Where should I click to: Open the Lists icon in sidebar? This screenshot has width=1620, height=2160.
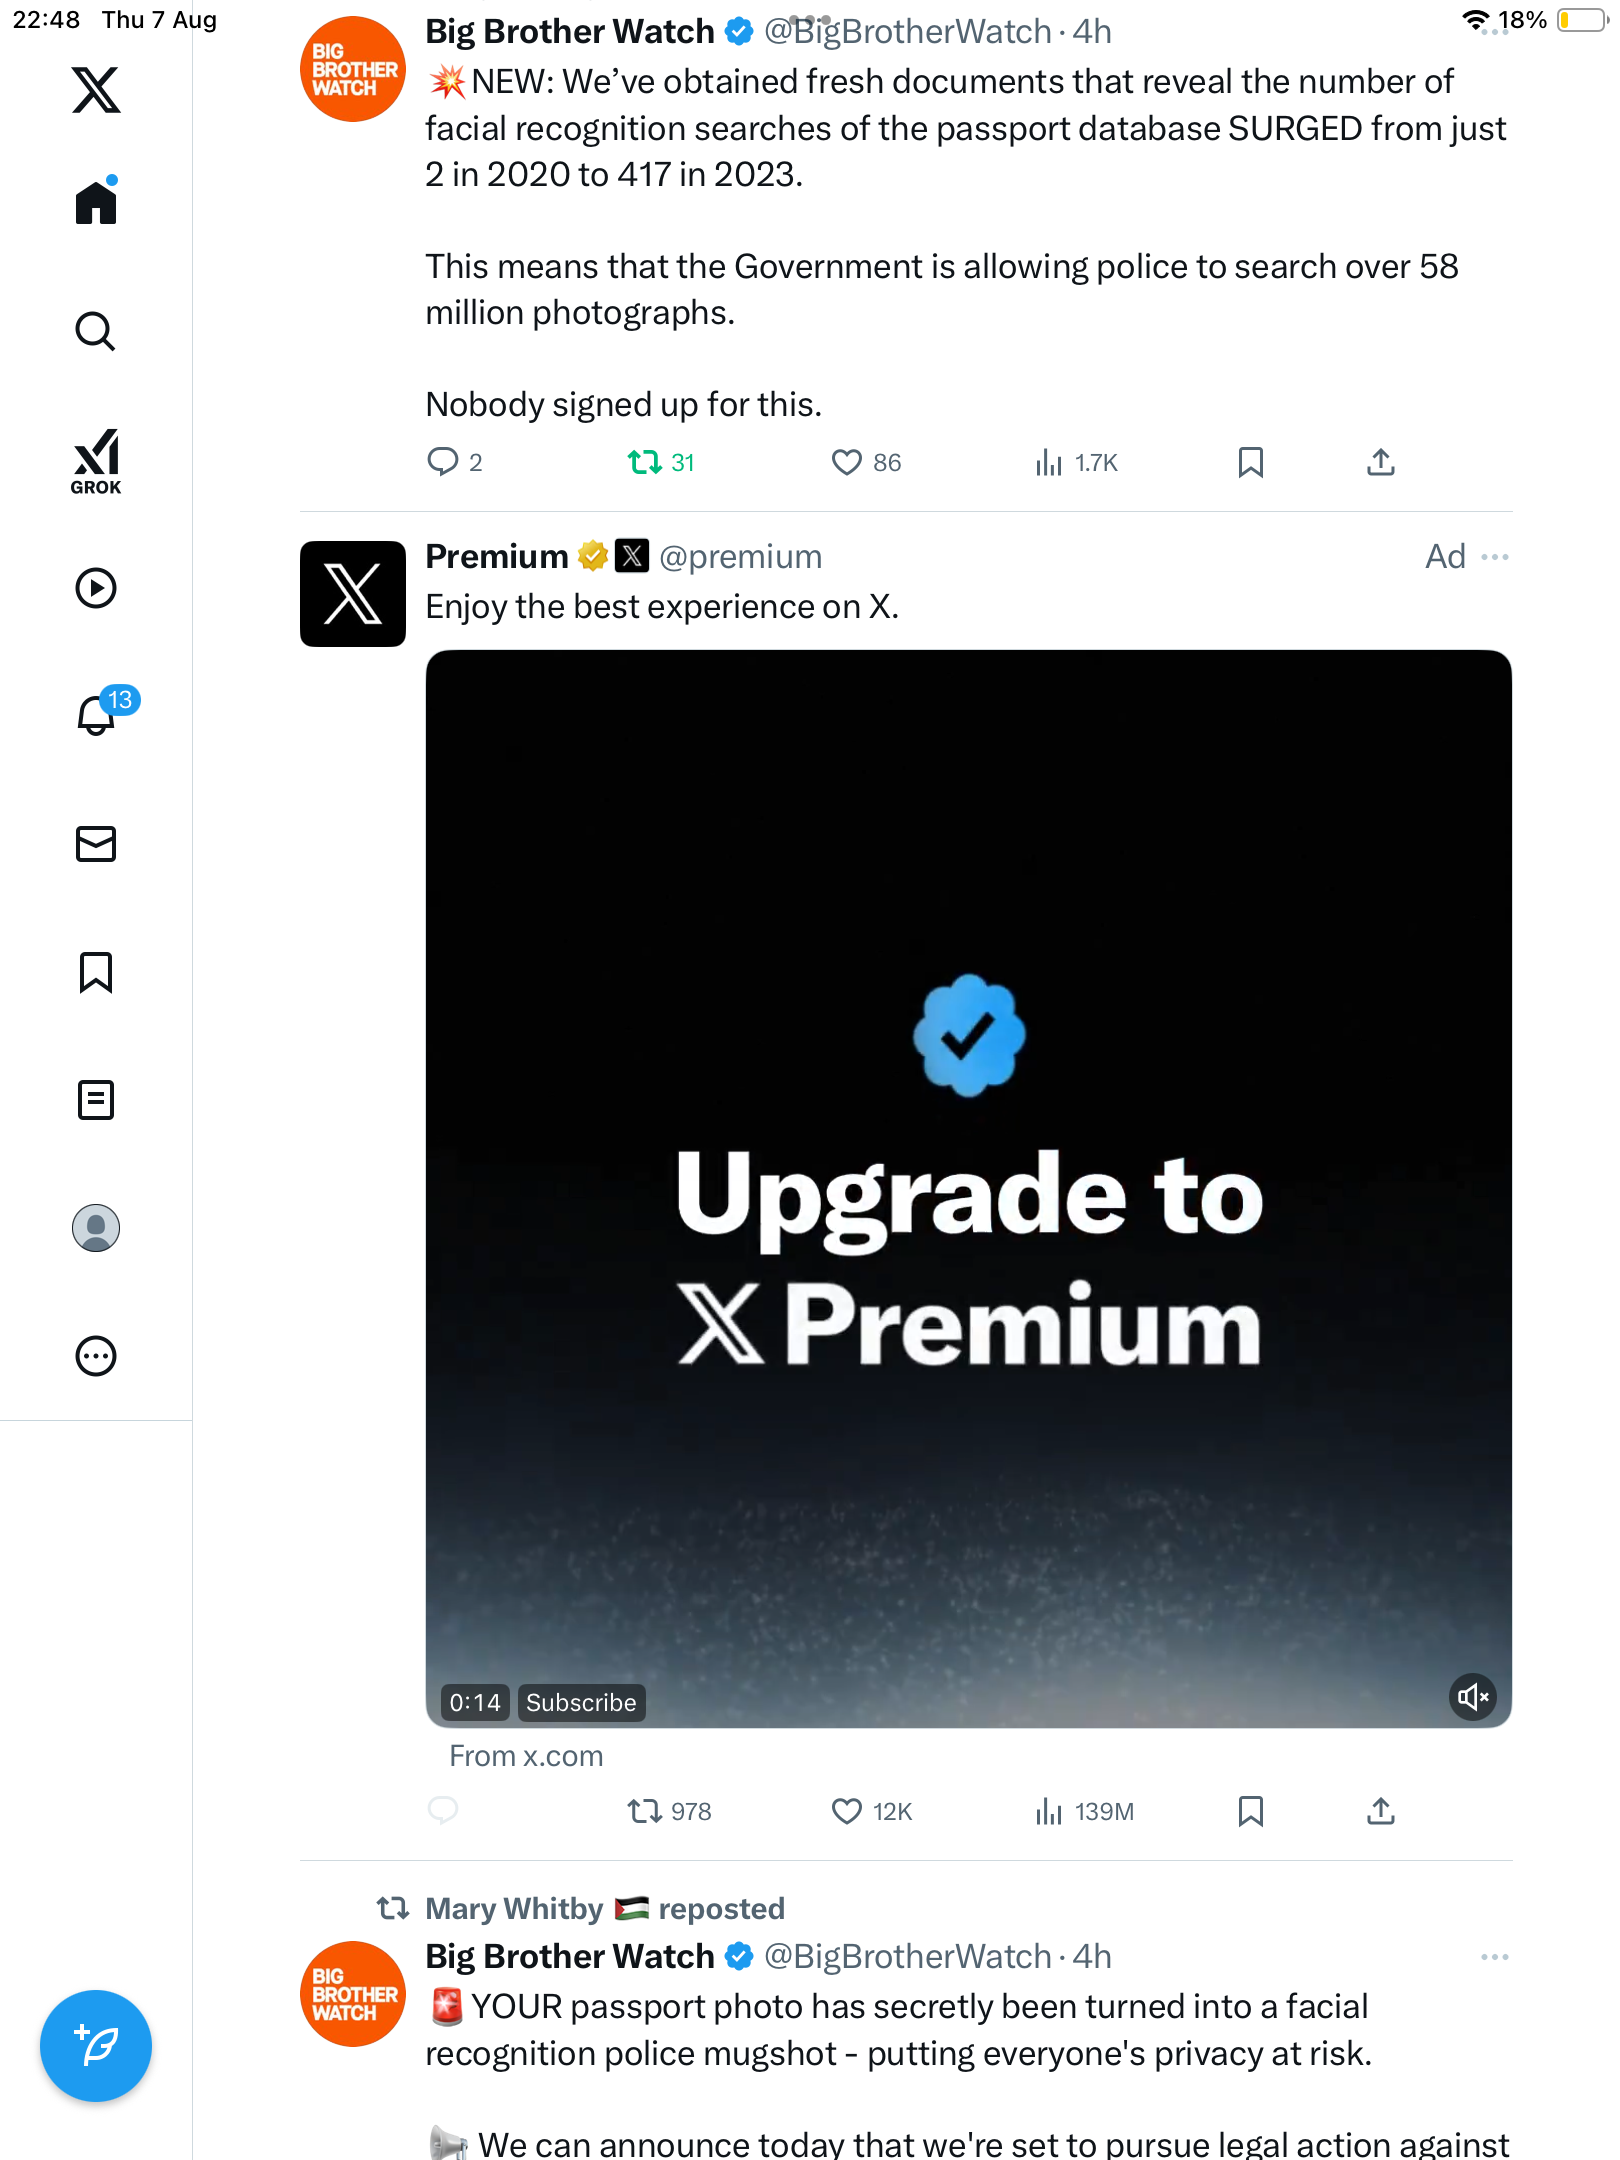tap(96, 1100)
